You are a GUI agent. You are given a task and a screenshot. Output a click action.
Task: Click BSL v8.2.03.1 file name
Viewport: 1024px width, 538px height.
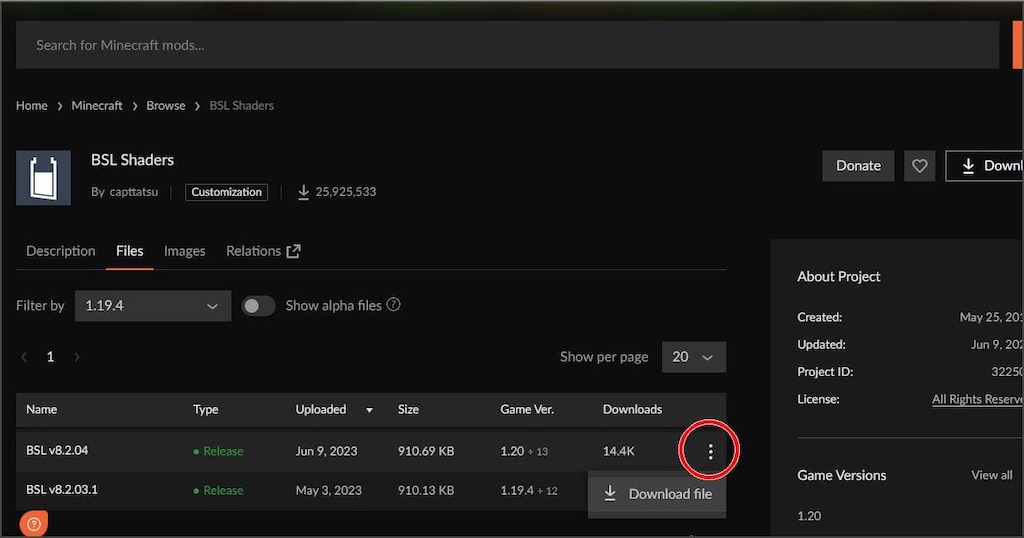tap(62, 490)
